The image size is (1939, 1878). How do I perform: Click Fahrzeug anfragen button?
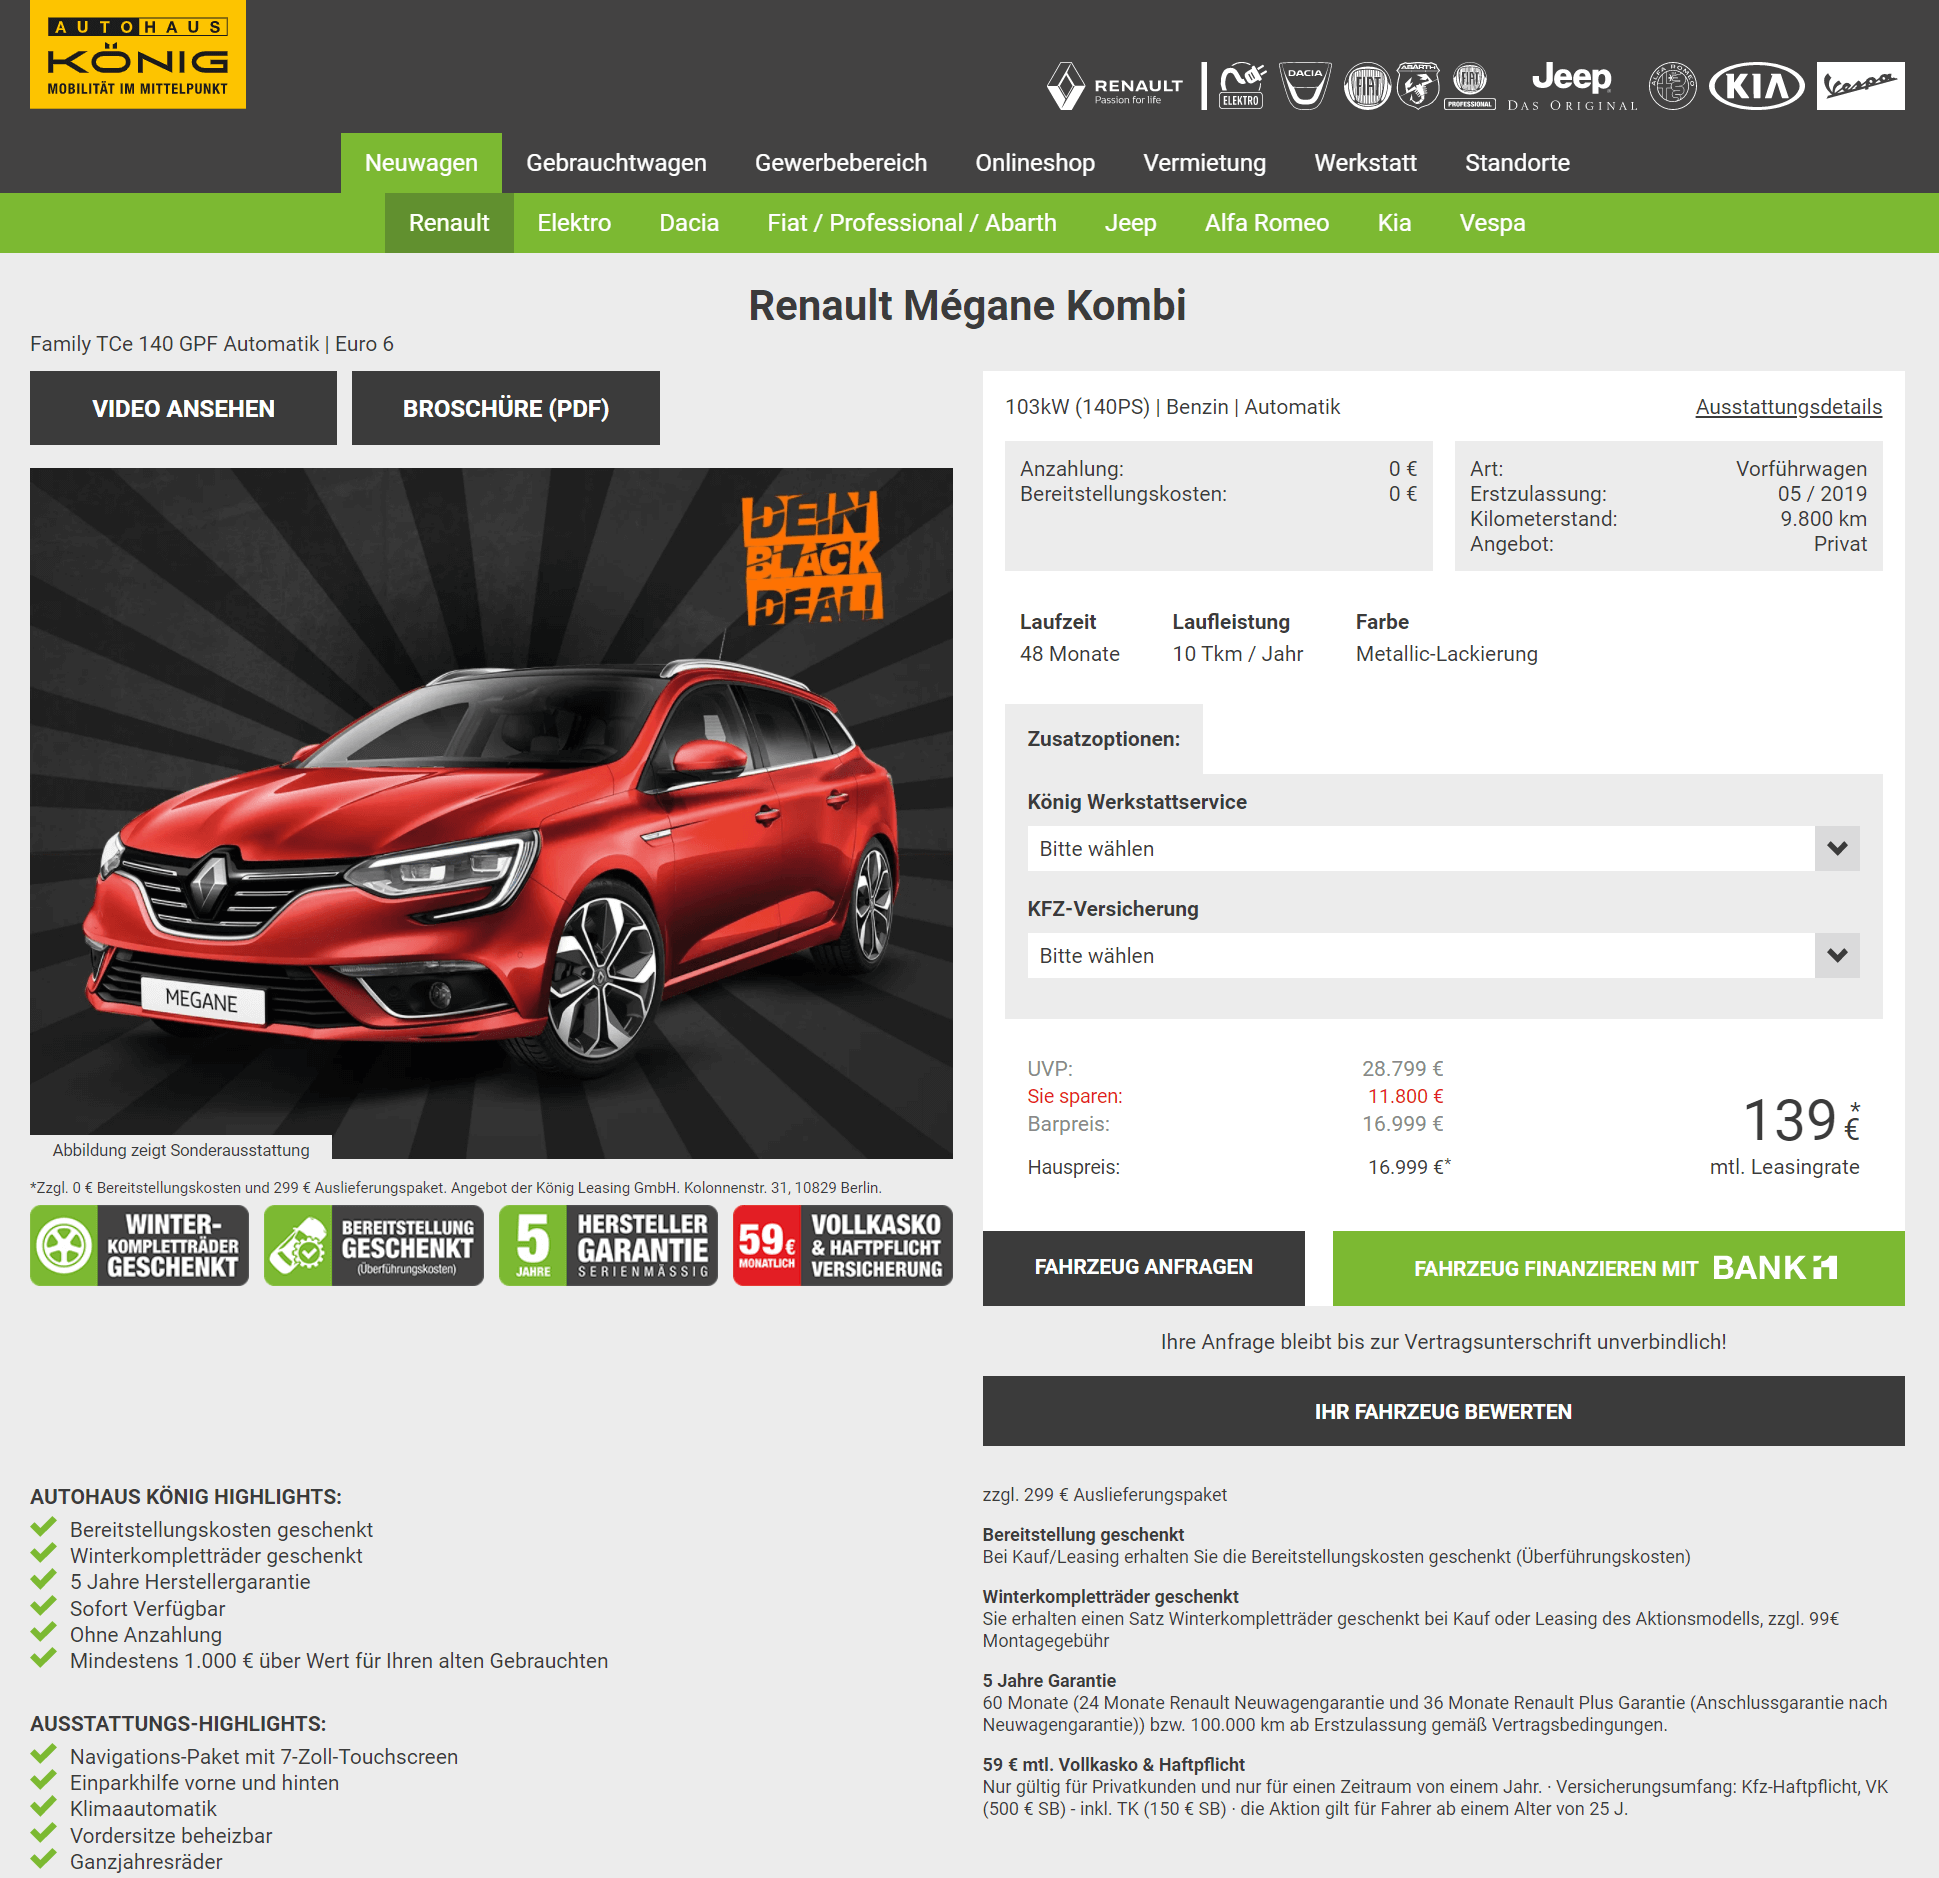[x=1143, y=1267]
